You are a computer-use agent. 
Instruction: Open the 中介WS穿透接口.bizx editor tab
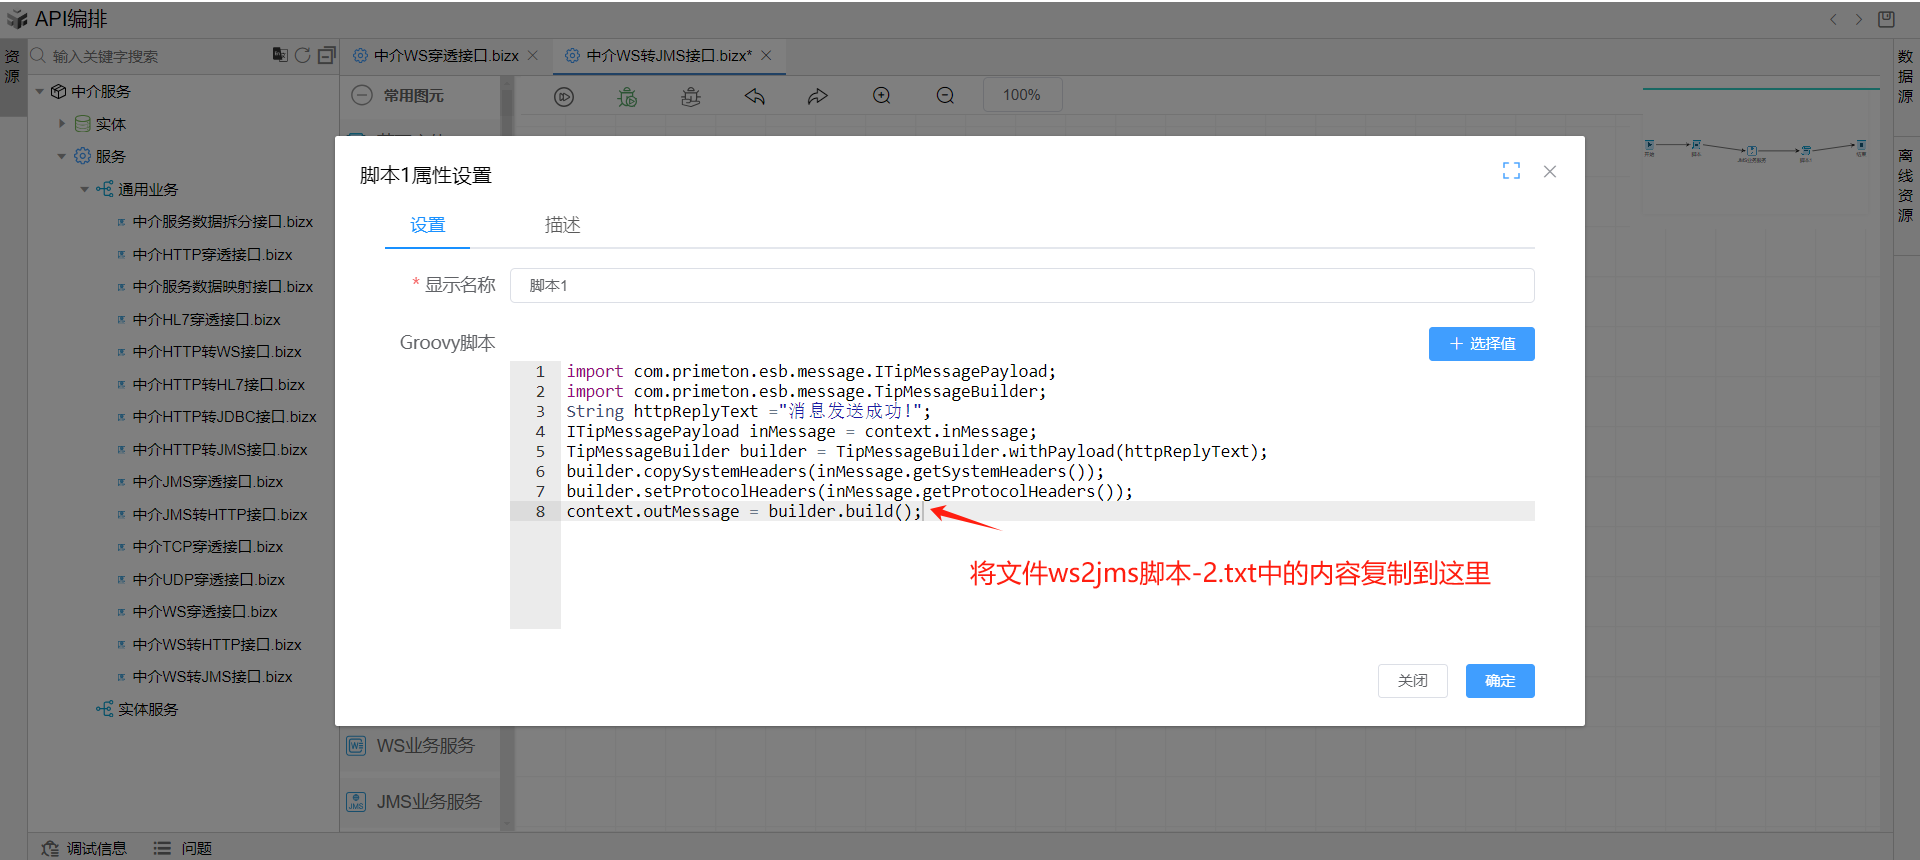point(445,56)
